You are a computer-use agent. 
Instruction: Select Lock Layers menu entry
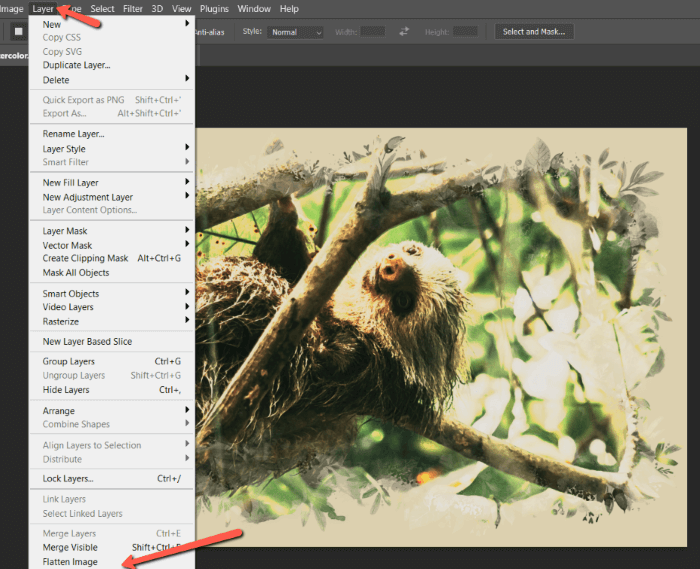pos(67,478)
